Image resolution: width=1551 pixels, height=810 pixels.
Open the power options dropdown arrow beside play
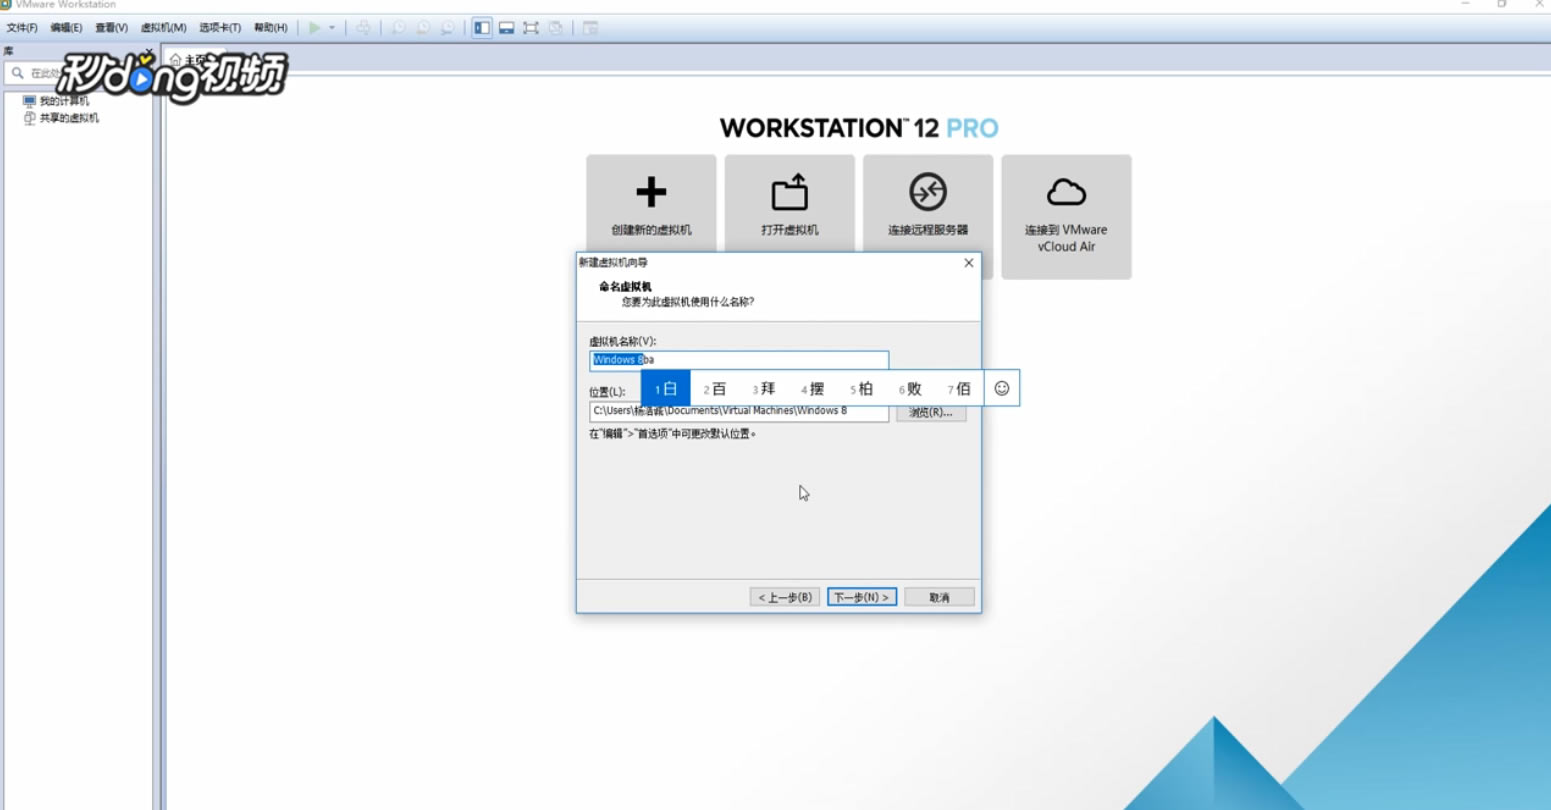(x=332, y=28)
